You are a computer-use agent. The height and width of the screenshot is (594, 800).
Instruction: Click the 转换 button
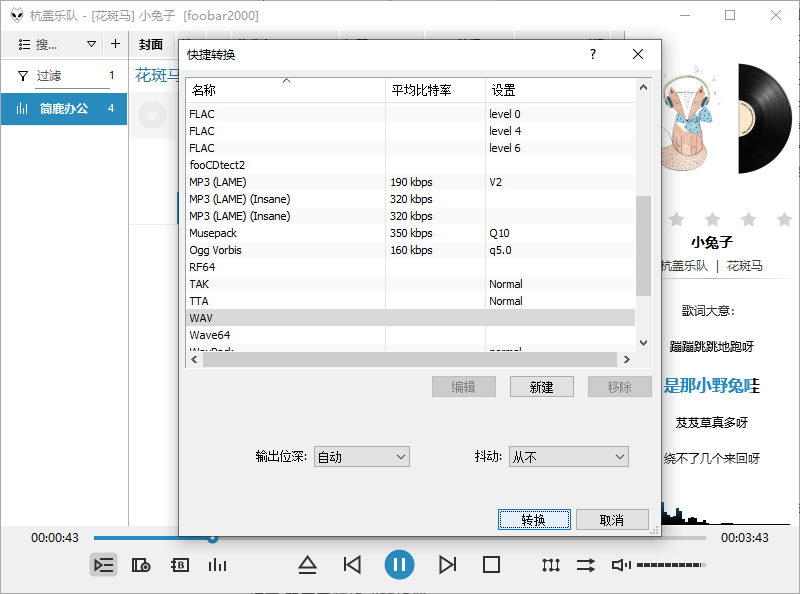tap(534, 520)
